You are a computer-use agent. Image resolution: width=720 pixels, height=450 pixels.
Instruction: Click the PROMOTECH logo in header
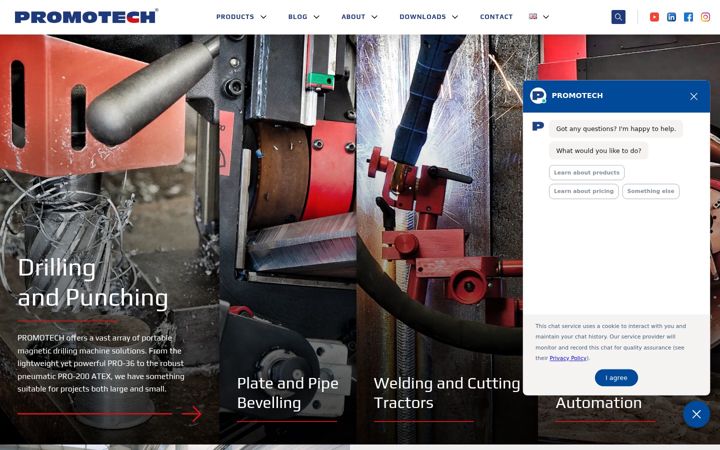[86, 17]
